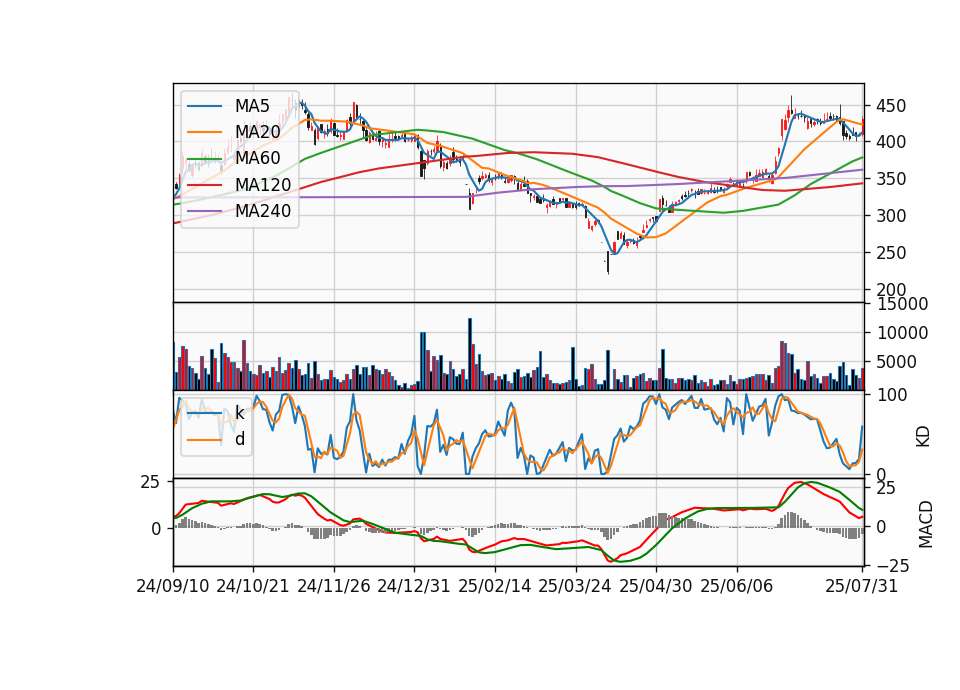Click the MA240 legend label
The width and height of the screenshot is (960, 690).
tap(263, 211)
